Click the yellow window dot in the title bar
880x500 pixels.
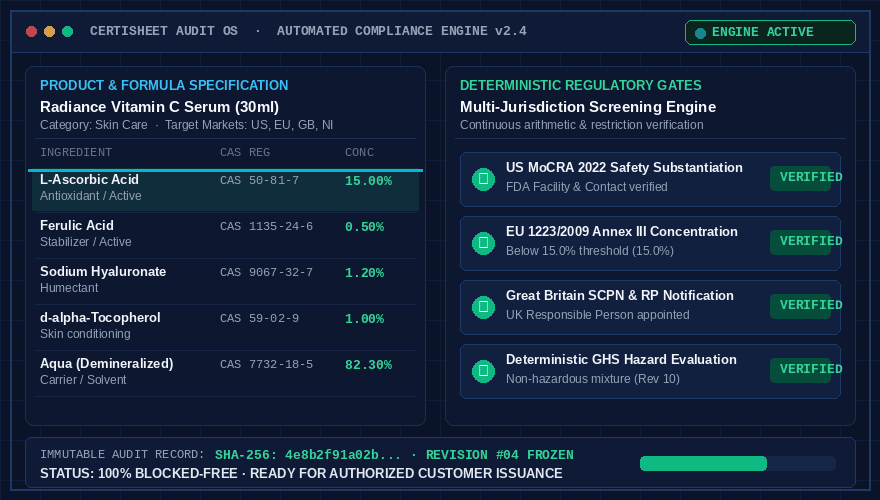(49, 31)
